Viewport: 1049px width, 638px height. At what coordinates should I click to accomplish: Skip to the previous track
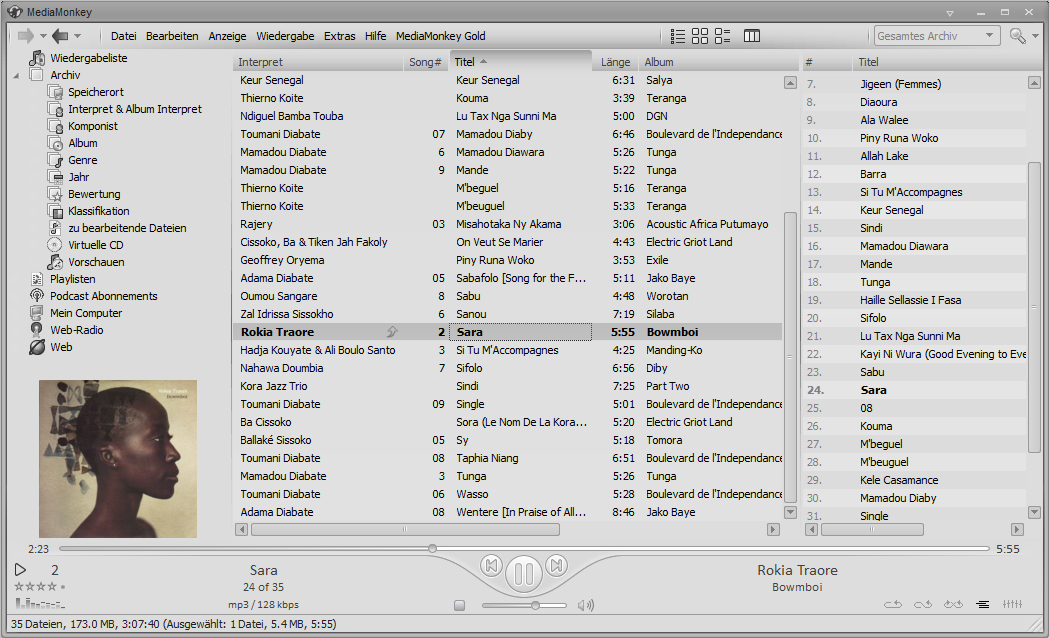tap(491, 566)
